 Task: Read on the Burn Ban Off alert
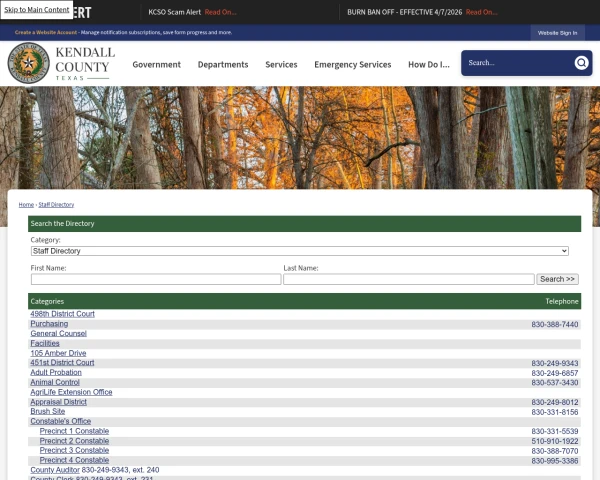[481, 12]
